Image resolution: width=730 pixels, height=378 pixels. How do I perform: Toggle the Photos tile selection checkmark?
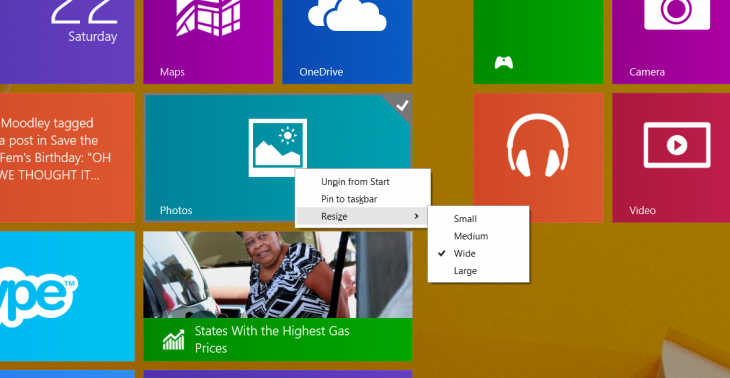401,105
